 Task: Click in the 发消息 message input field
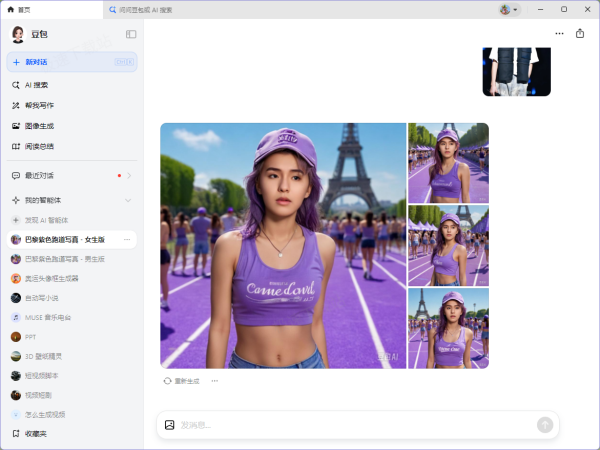350,425
